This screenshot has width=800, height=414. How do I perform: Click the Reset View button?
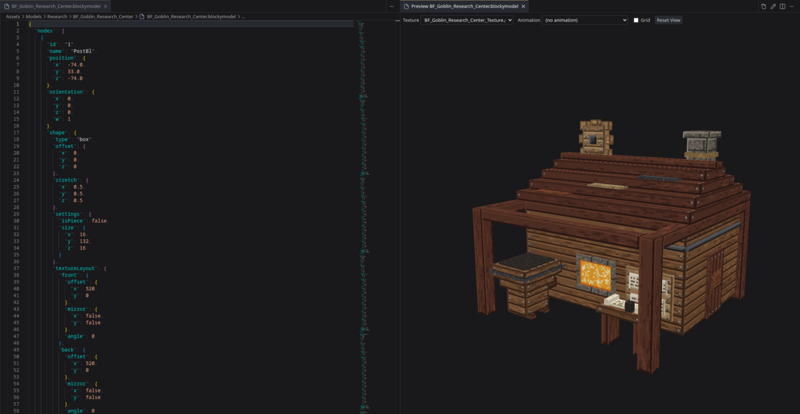pos(668,20)
